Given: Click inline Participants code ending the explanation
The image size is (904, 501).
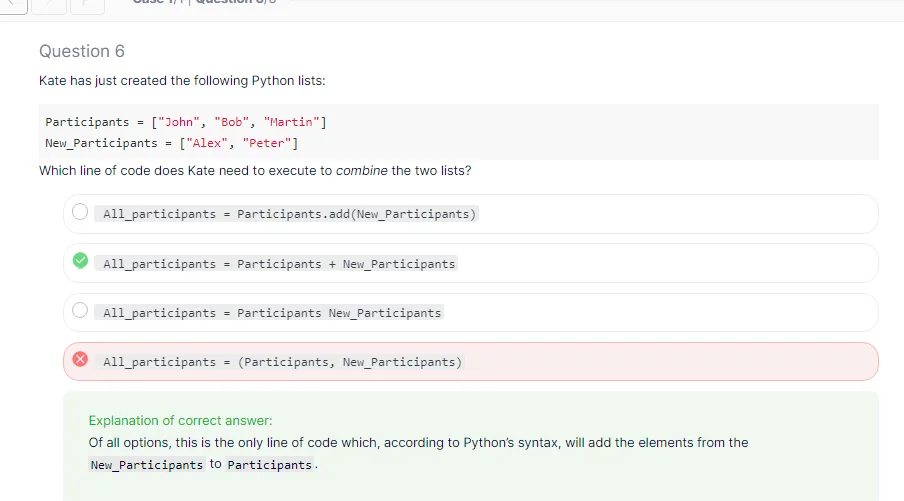Looking at the screenshot, I should point(270,465).
